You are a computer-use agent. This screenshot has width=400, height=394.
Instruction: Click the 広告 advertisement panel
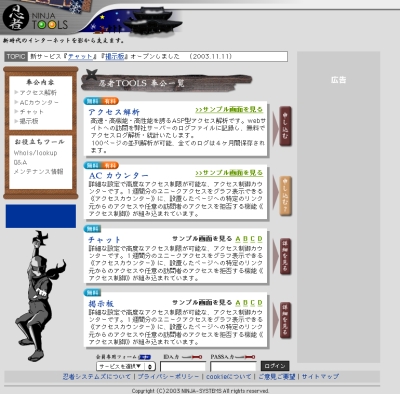pos(338,207)
